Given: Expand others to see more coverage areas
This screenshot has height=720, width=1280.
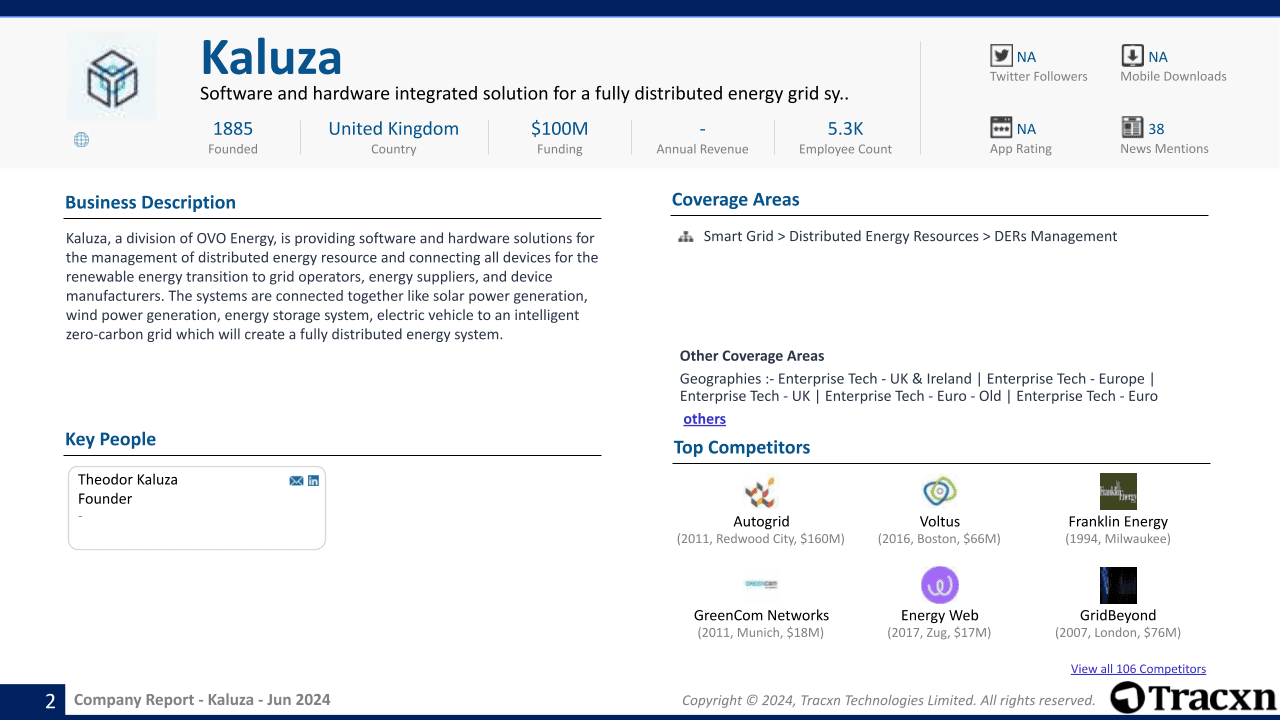Looking at the screenshot, I should 704,418.
